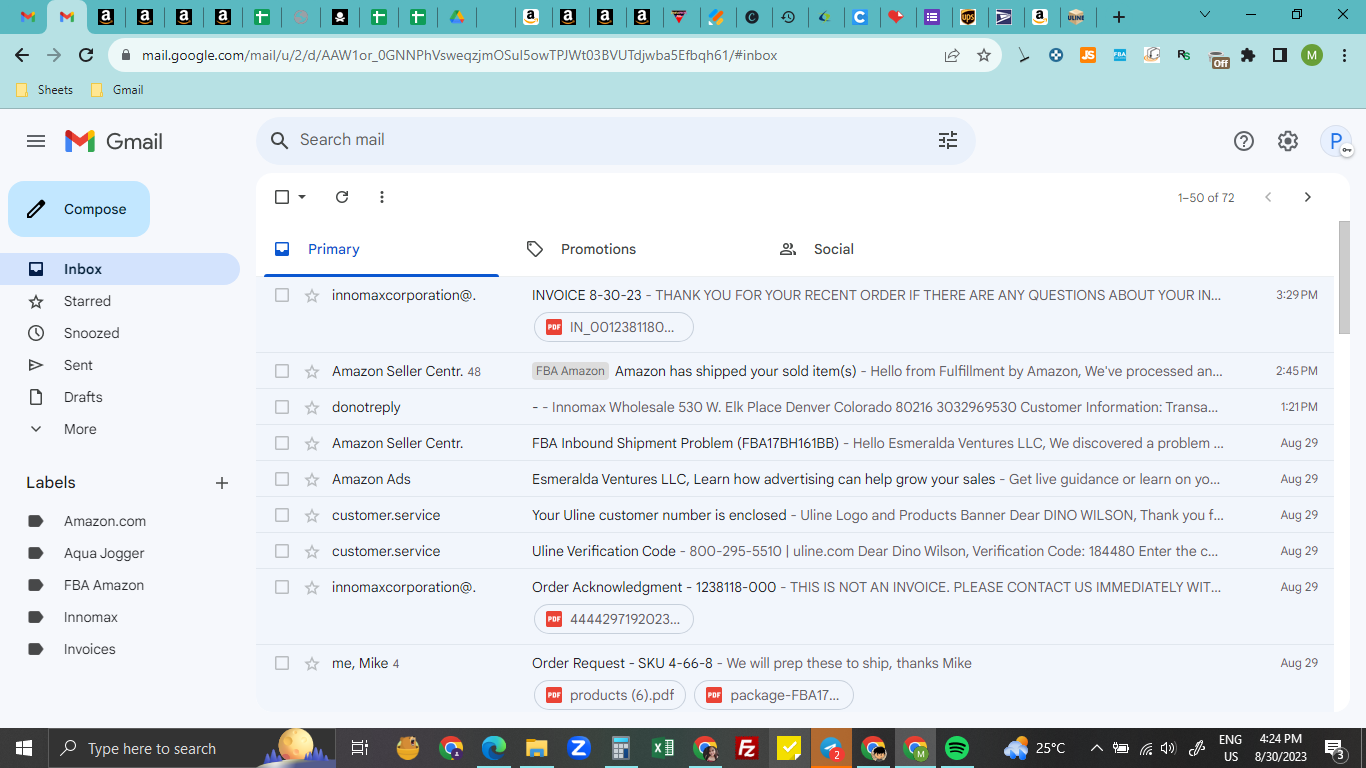The width and height of the screenshot is (1366, 768).
Task: Open the Starred folder
Action: click(120, 301)
